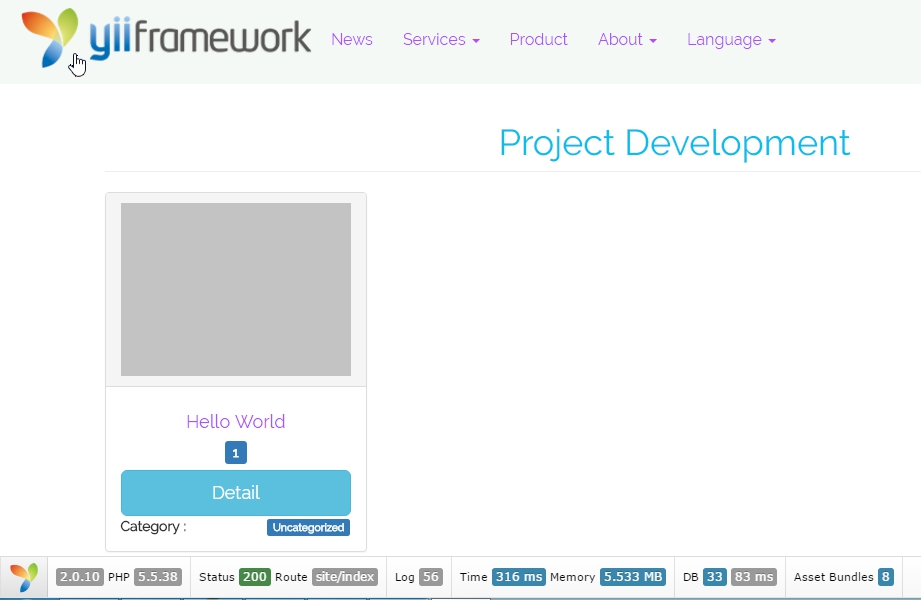Click the Yii logo in the debug toolbar
The height and width of the screenshot is (600, 921).
pyautogui.click(x=22, y=577)
